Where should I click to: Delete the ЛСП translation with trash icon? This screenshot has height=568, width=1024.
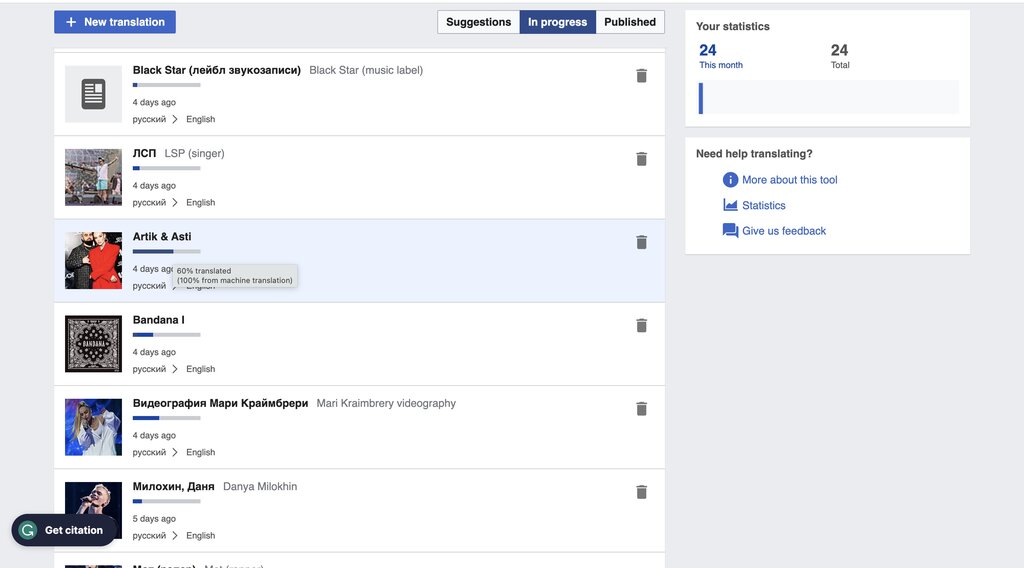pyautogui.click(x=641, y=159)
